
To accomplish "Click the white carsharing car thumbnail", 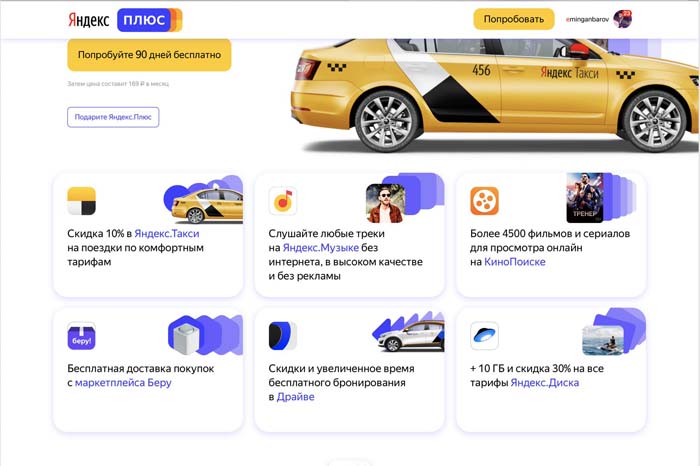I will pyautogui.click(x=411, y=335).
